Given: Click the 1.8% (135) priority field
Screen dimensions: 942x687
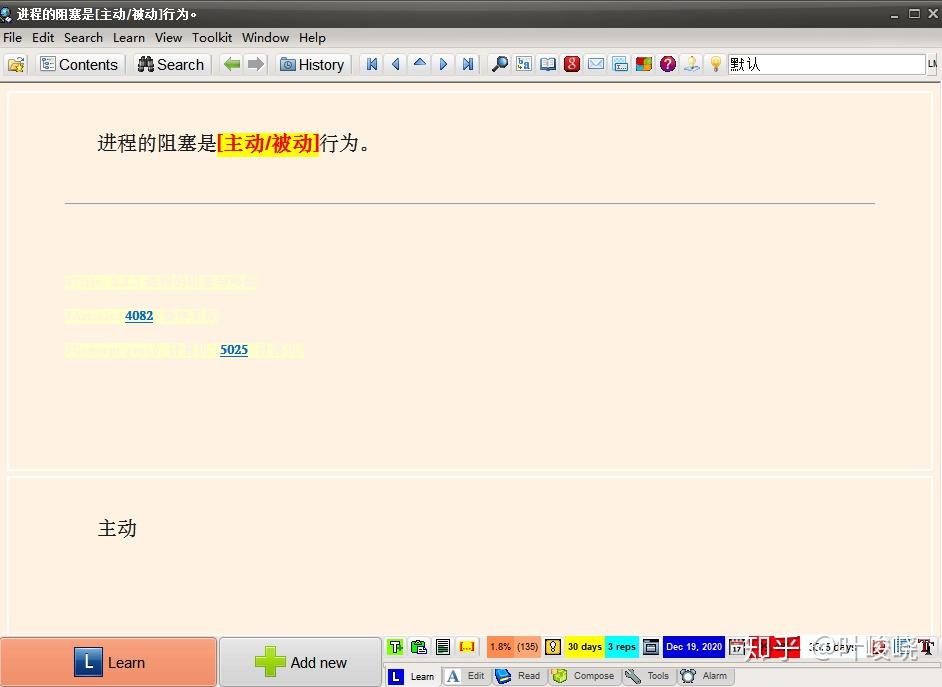Looking at the screenshot, I should 514,646.
